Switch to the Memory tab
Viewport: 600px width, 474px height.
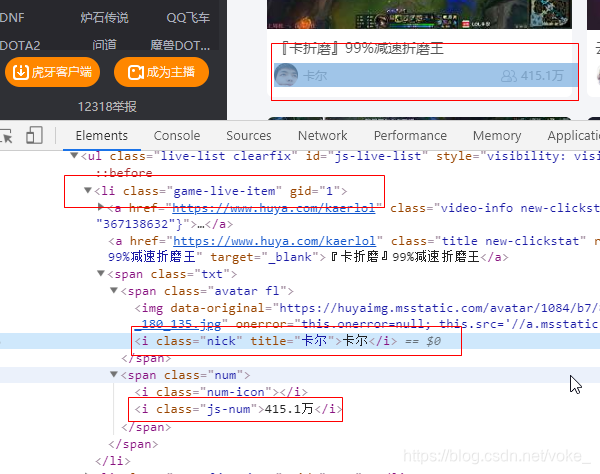(x=497, y=135)
